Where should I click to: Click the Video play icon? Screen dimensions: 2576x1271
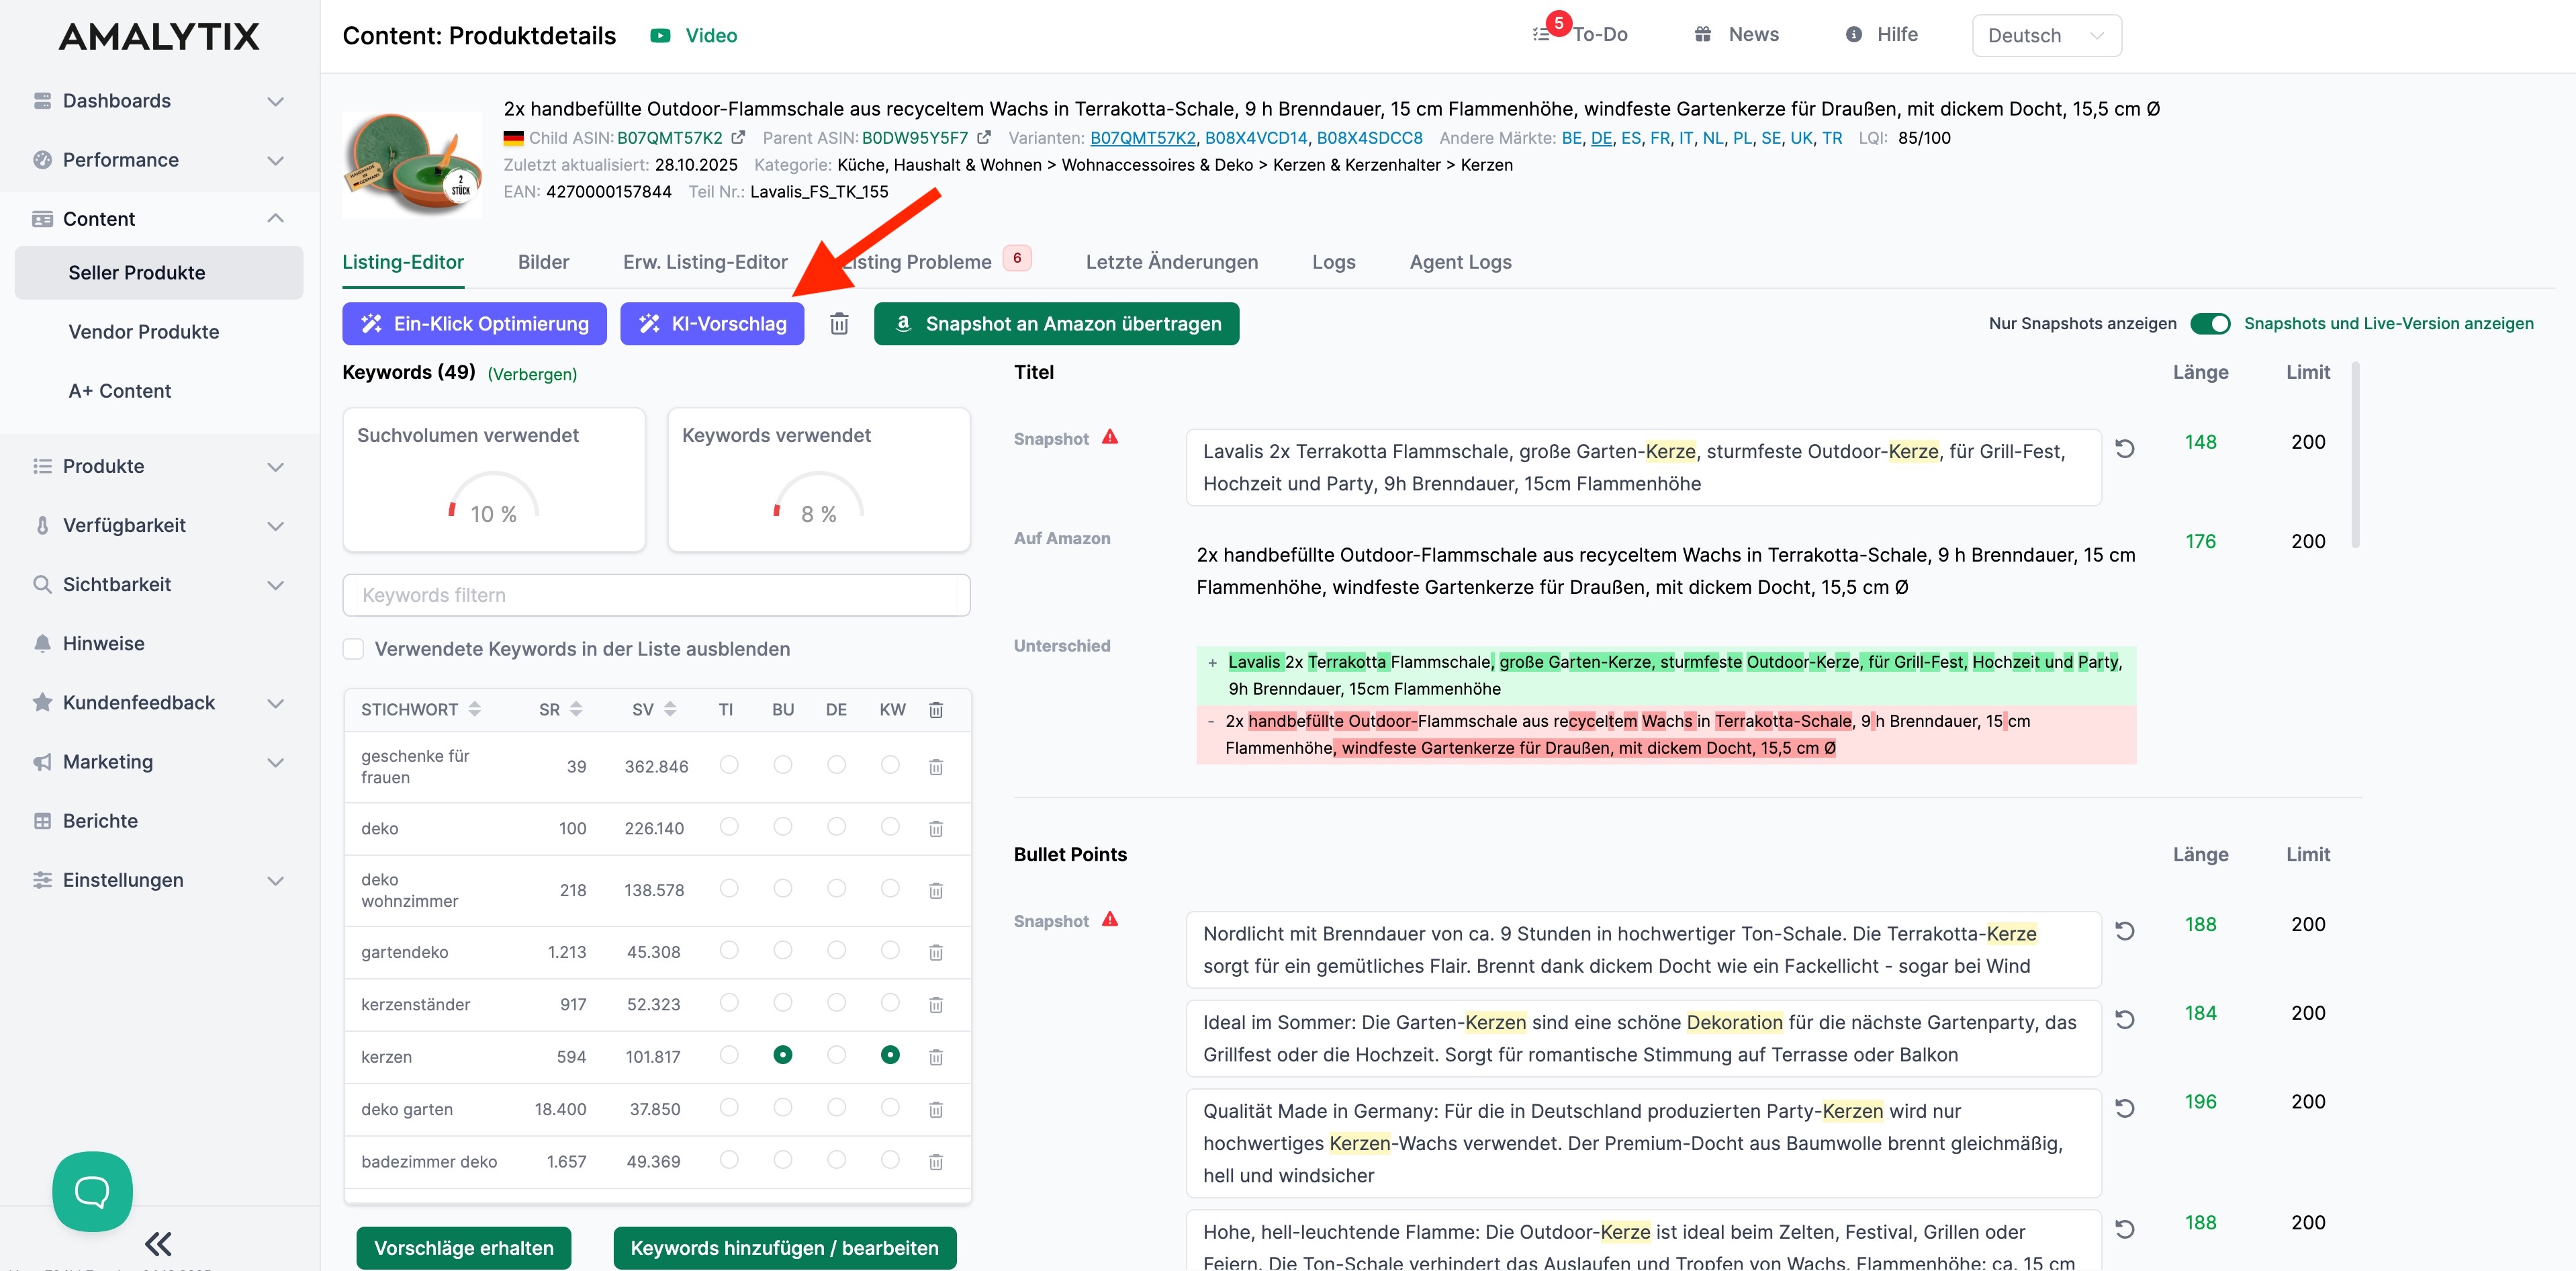point(660,36)
